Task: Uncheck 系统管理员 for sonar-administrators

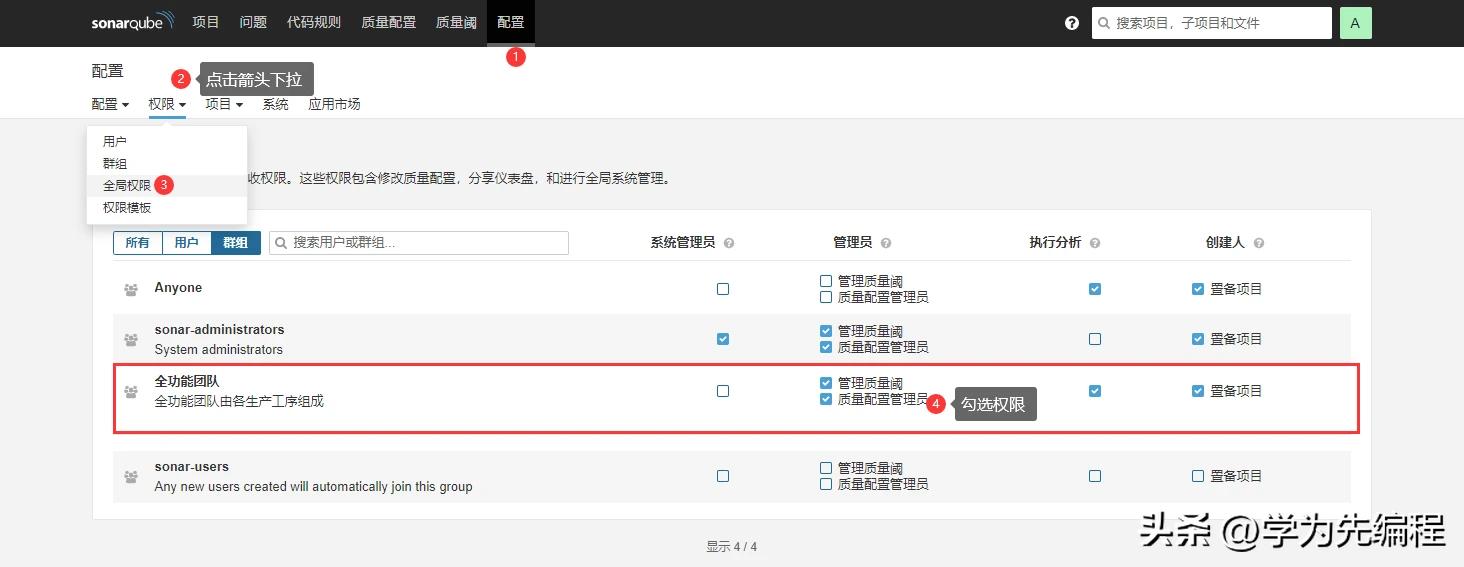Action: click(x=723, y=339)
